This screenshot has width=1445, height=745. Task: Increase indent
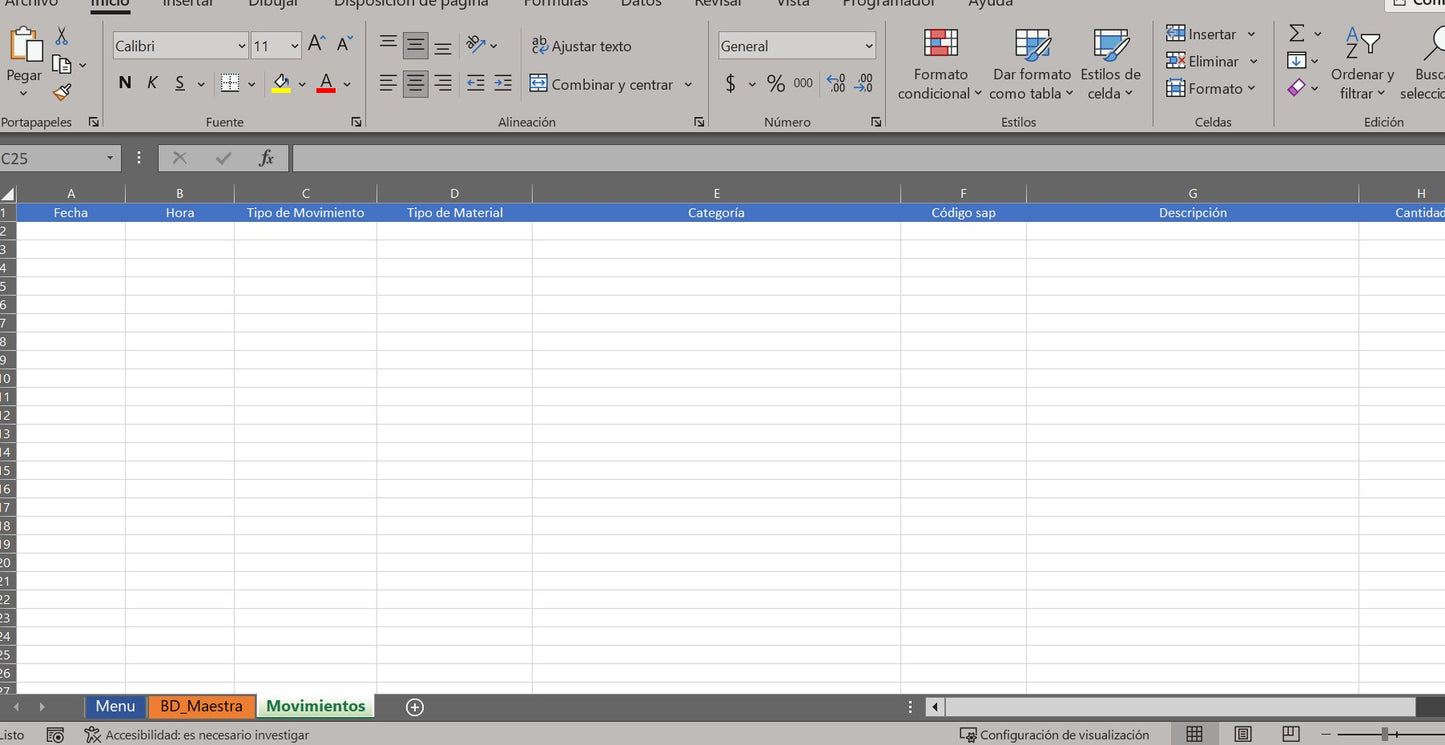[x=503, y=84]
